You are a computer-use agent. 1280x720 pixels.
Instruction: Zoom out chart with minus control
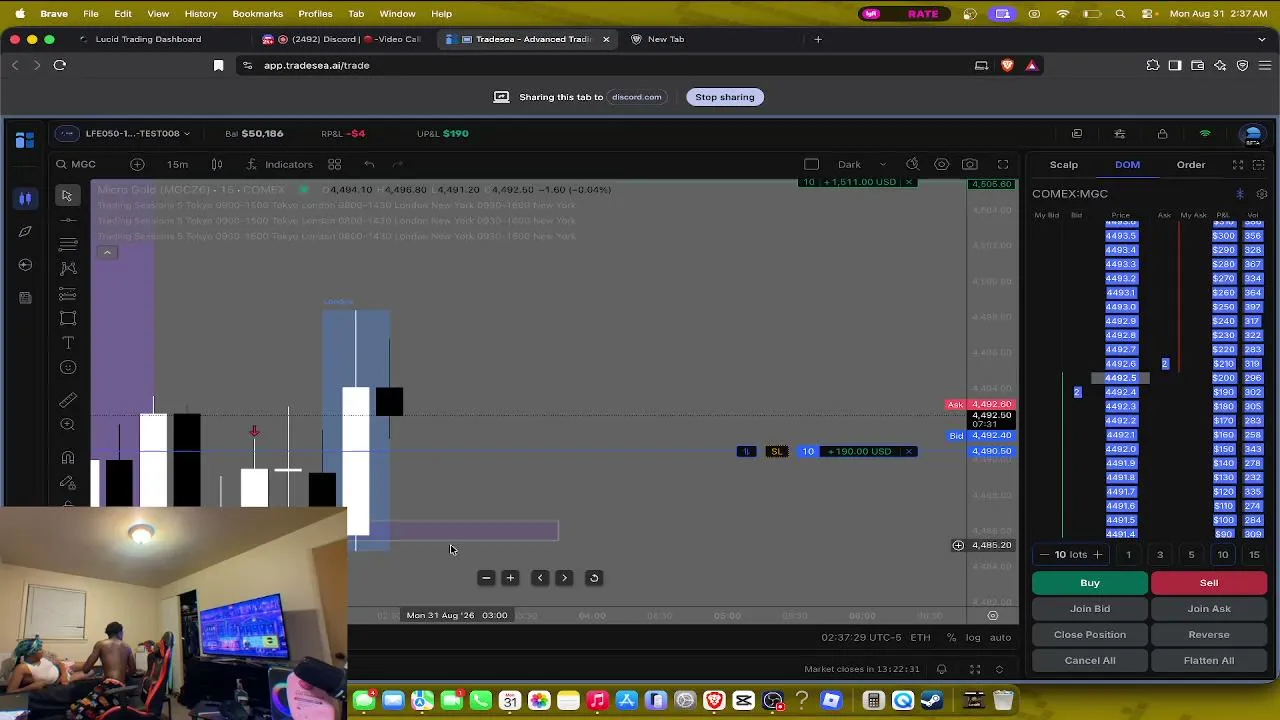tap(486, 578)
